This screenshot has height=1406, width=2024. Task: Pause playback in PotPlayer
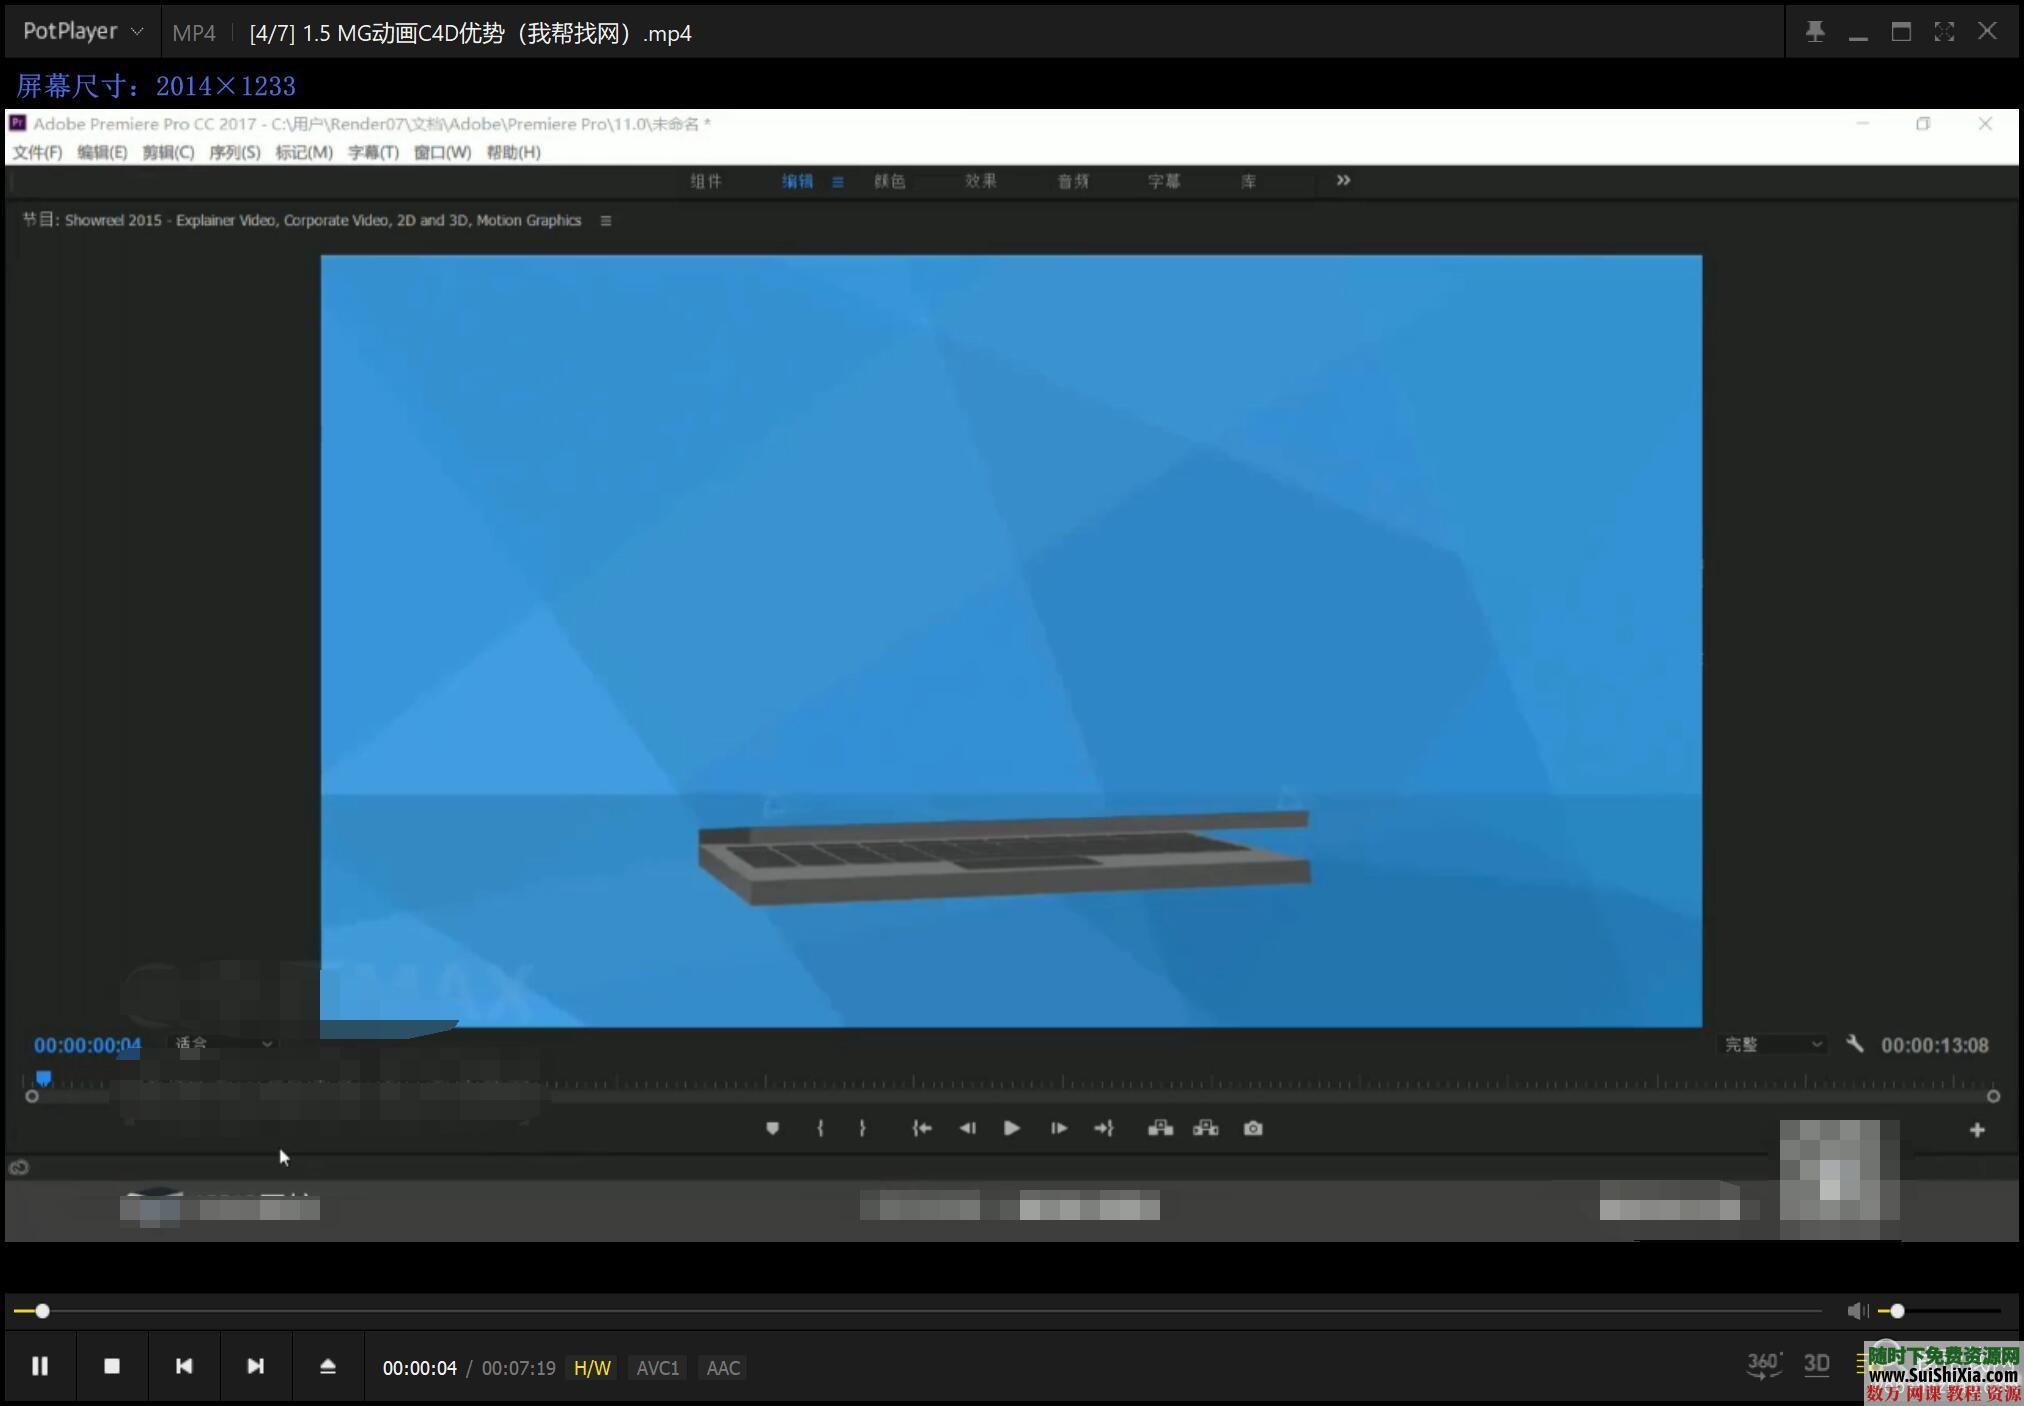40,1366
